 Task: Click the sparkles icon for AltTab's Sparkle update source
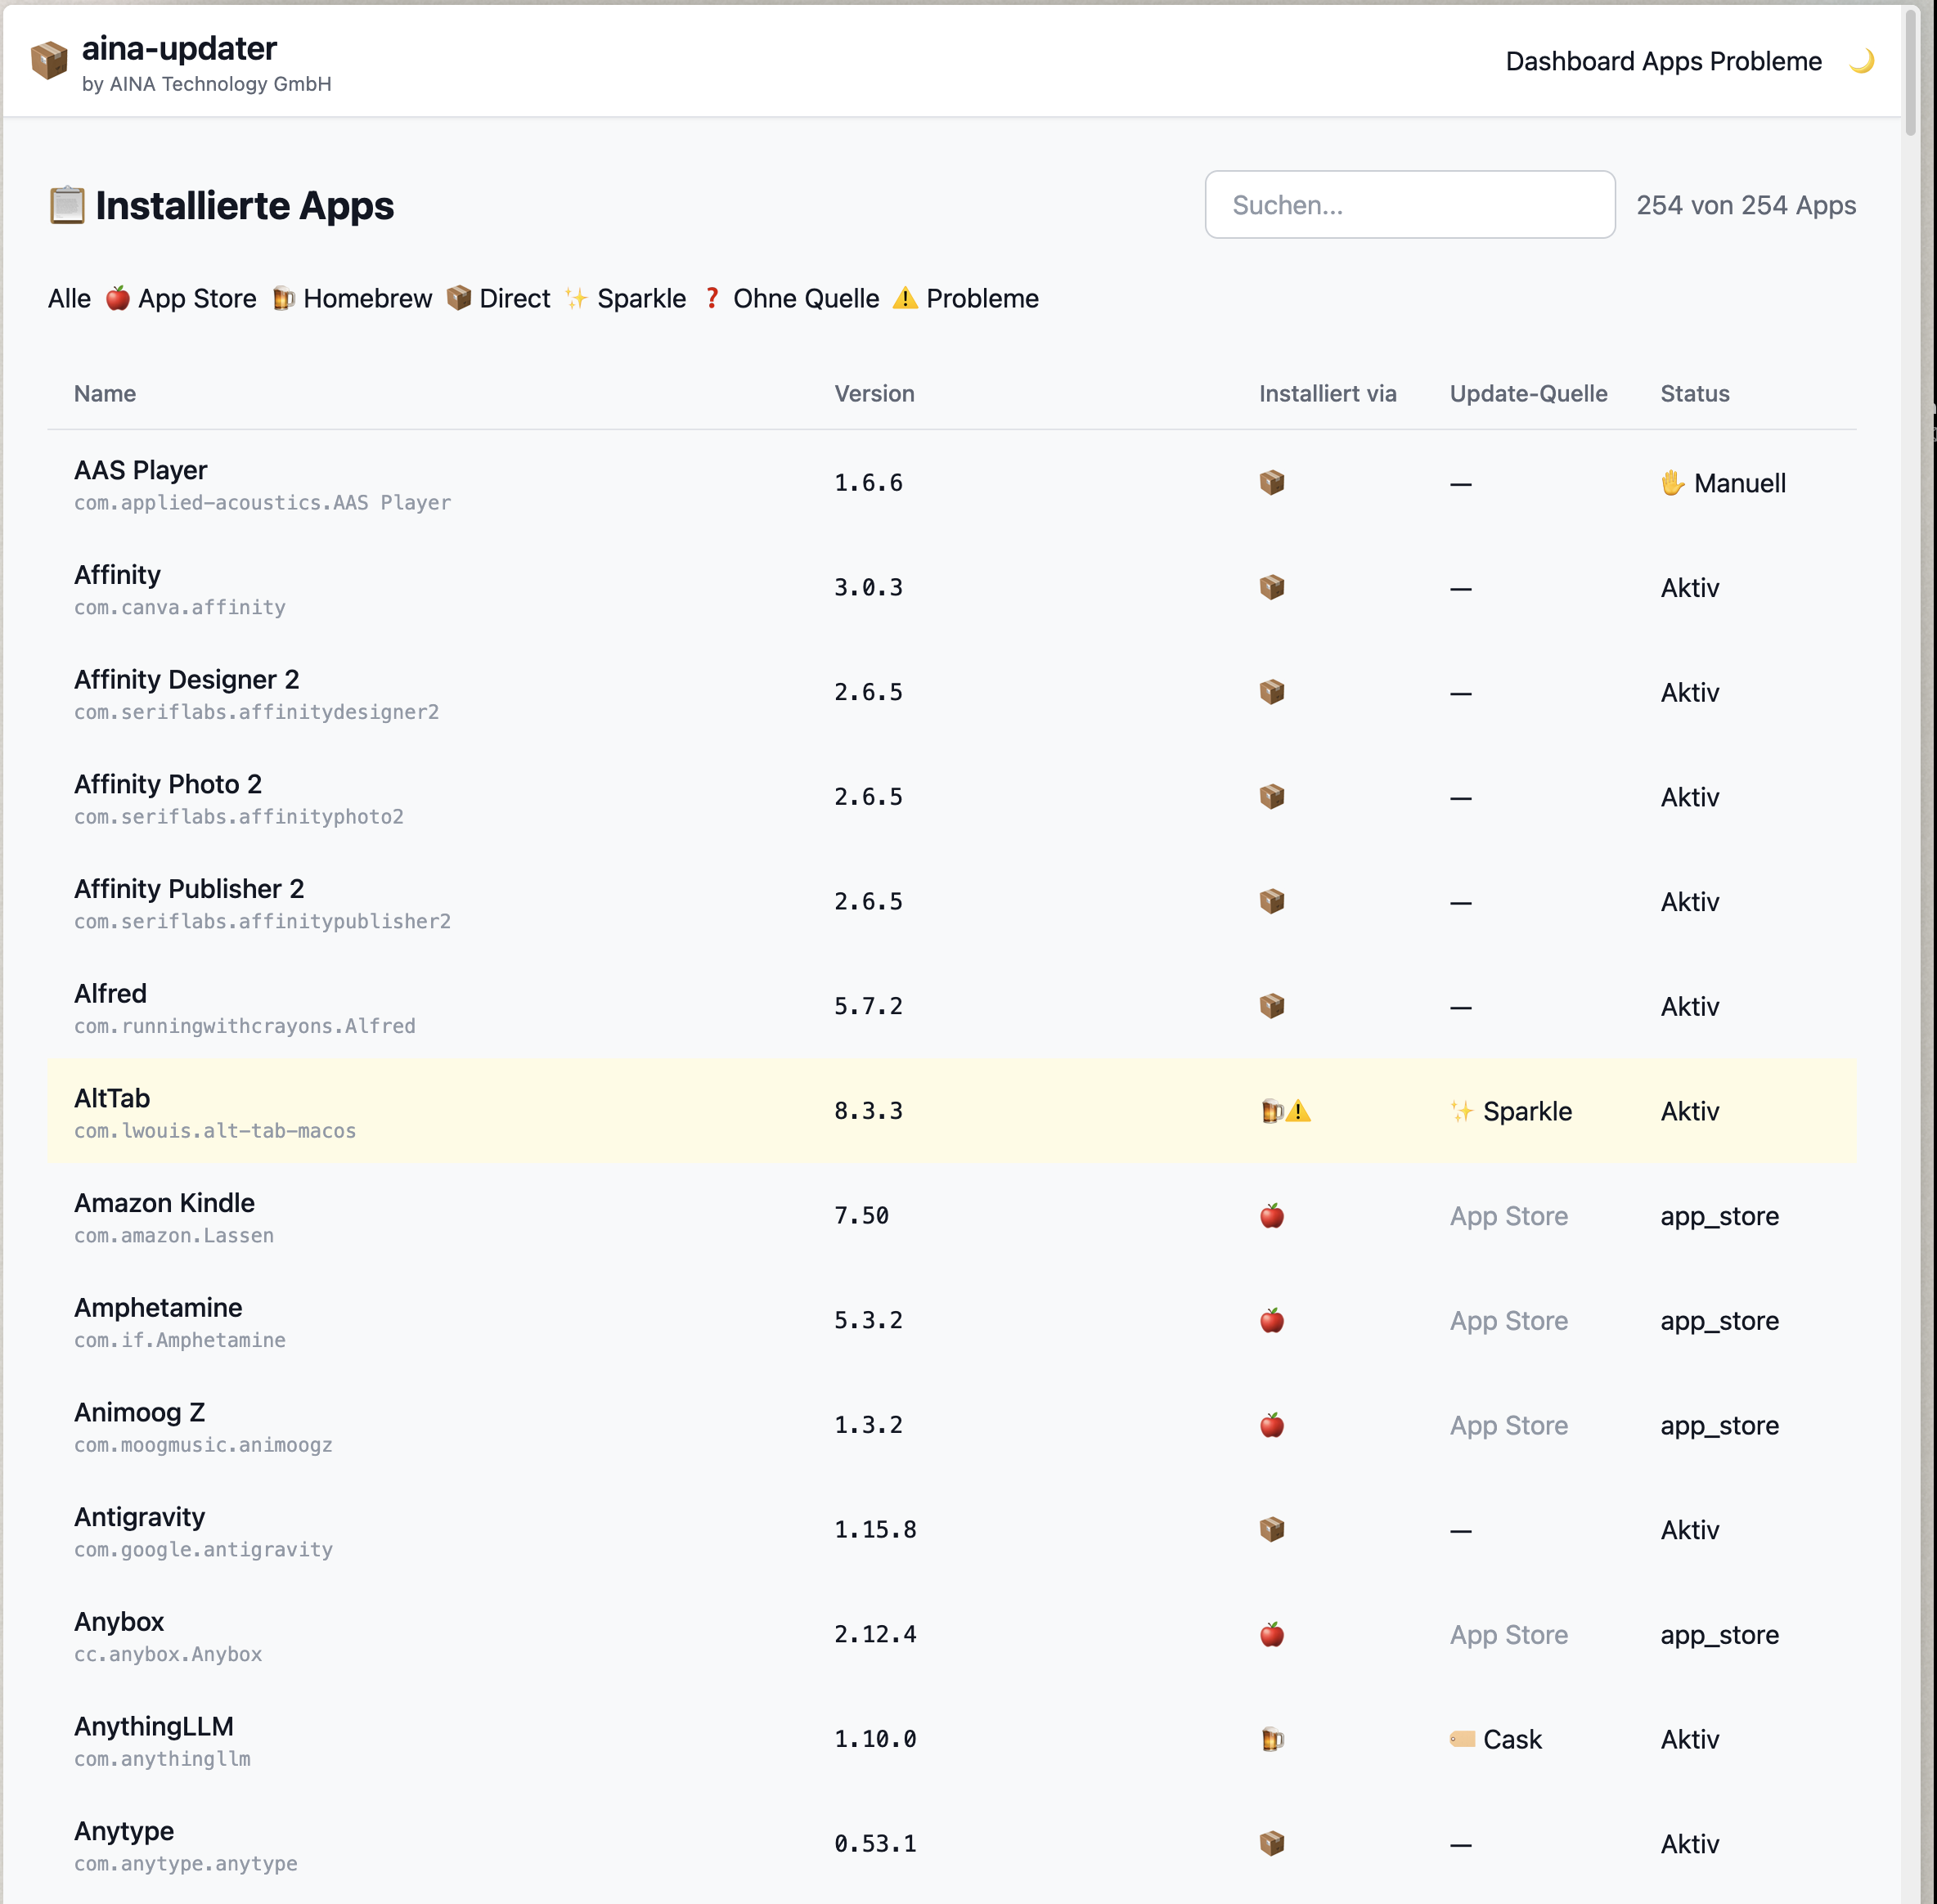pos(1463,1111)
